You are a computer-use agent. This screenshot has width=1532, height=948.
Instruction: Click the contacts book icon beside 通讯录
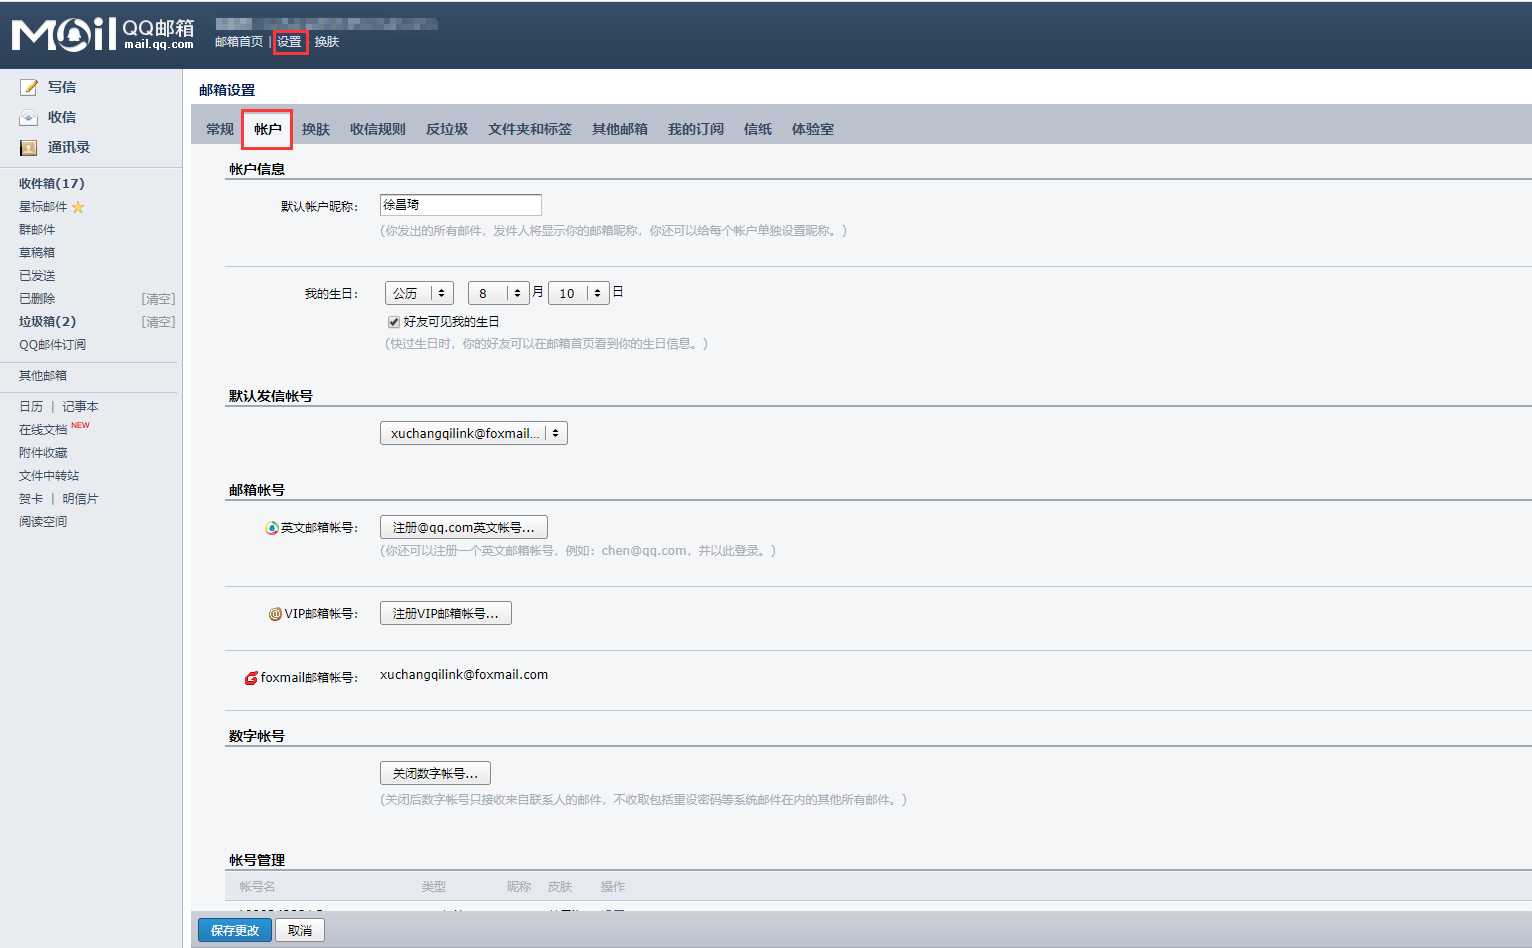point(29,147)
